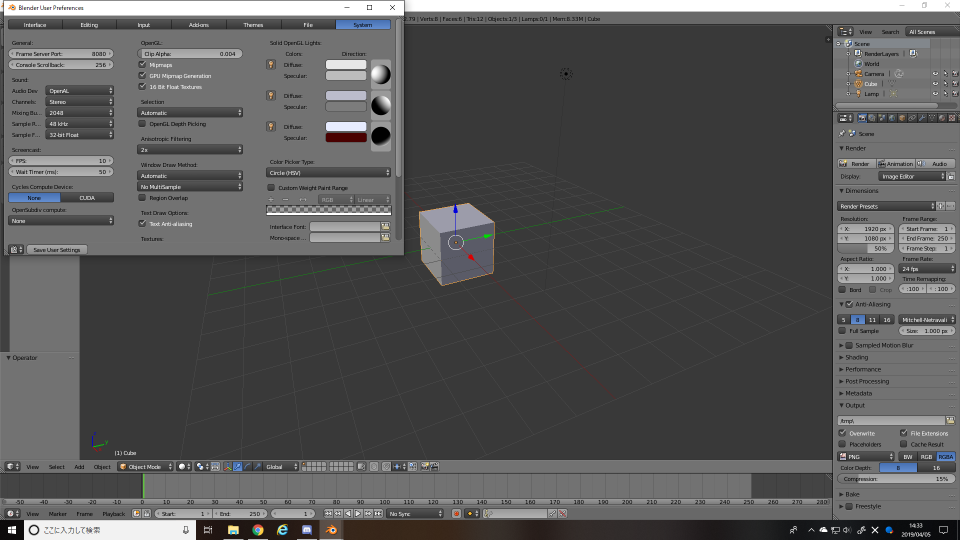960x540 pixels.
Task: Click the Audio mixdown button
Action: 936,163
